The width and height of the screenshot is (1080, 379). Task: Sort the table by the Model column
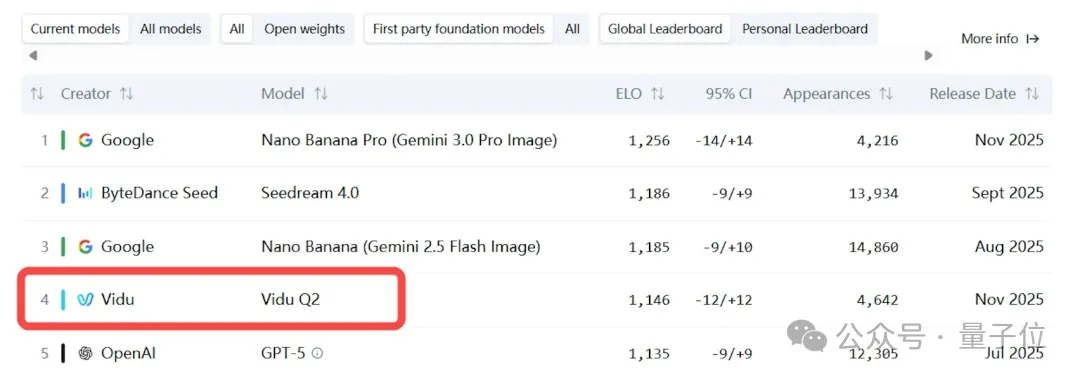pyautogui.click(x=321, y=94)
